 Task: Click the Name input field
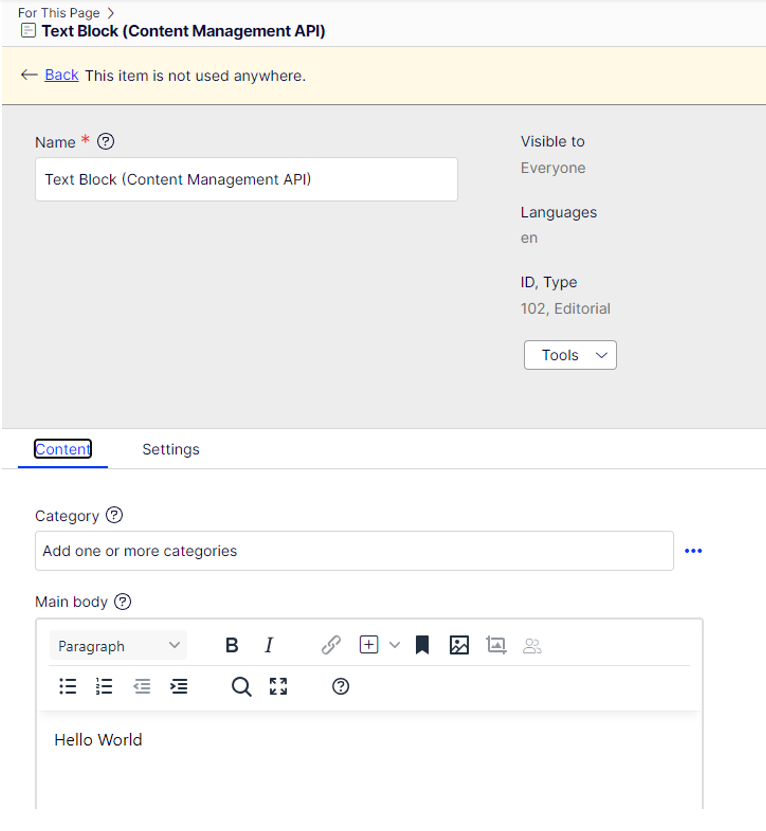246,180
